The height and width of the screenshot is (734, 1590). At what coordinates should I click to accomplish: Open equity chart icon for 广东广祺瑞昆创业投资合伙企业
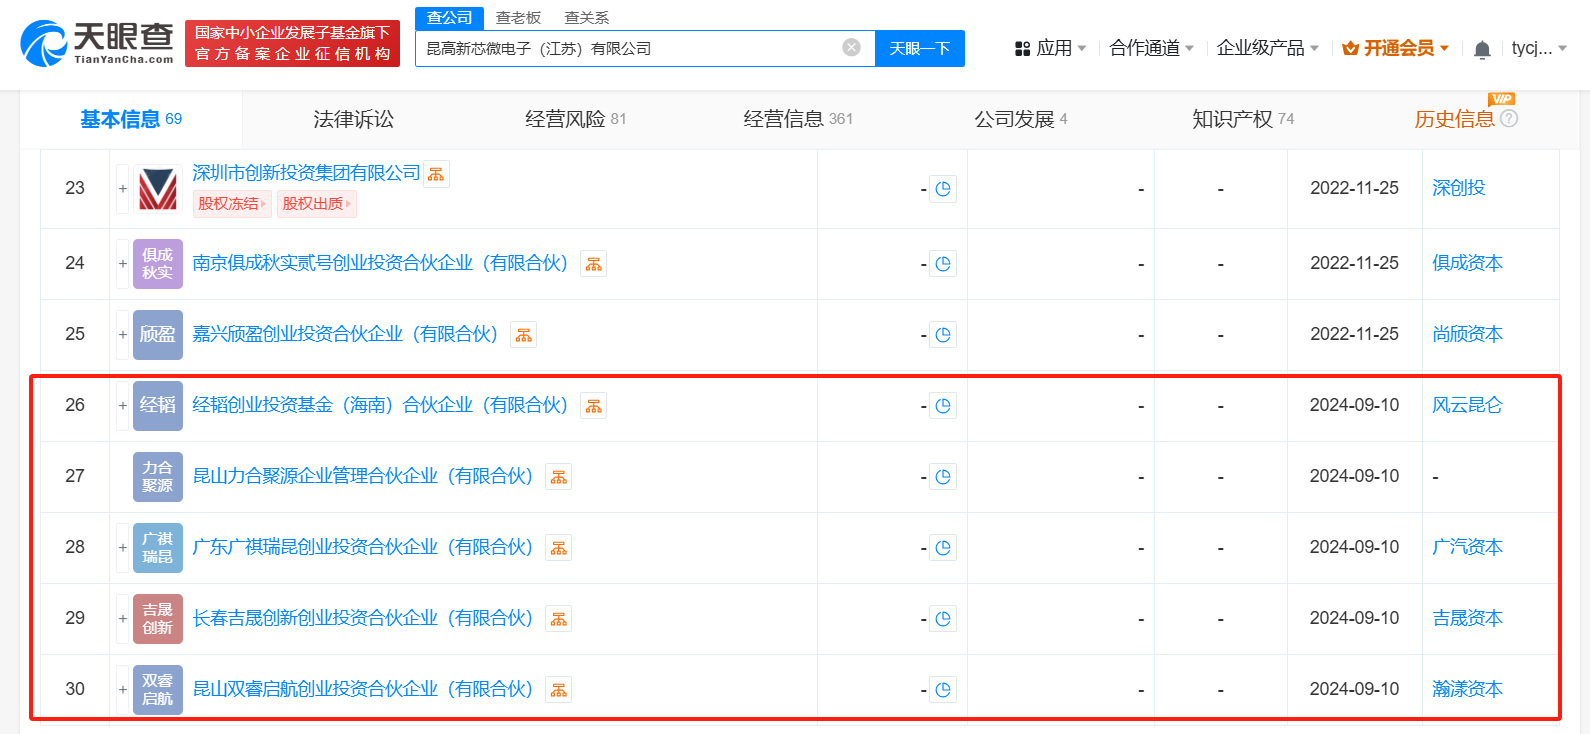pyautogui.click(x=559, y=548)
